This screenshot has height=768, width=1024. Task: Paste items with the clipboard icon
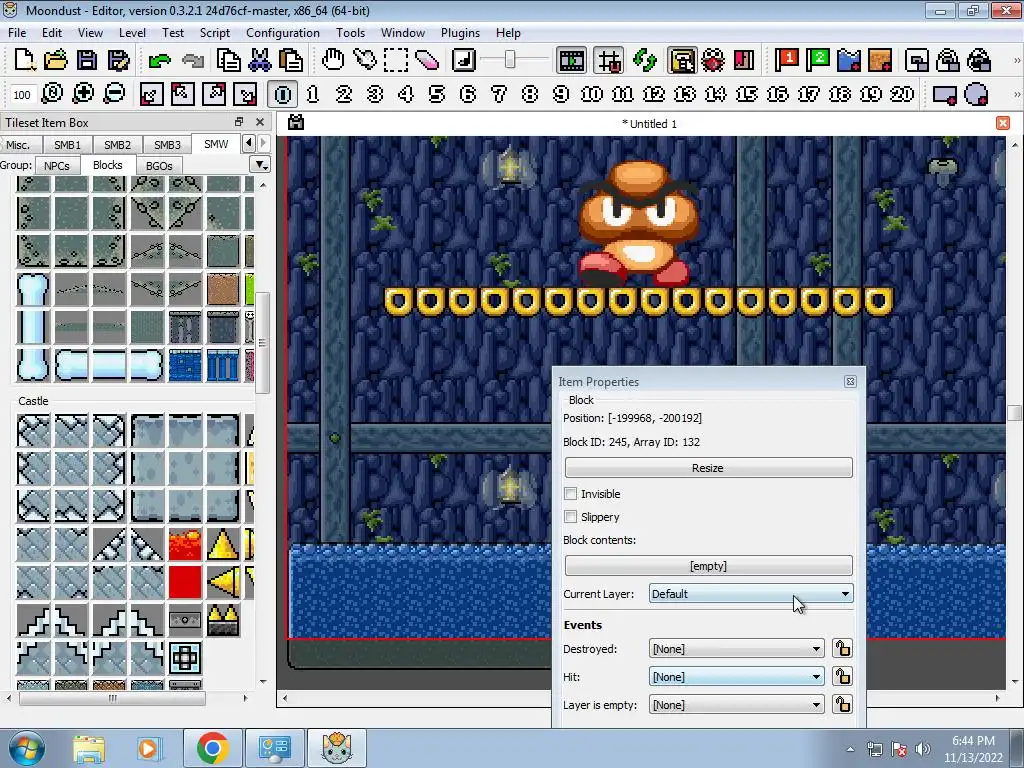[291, 60]
